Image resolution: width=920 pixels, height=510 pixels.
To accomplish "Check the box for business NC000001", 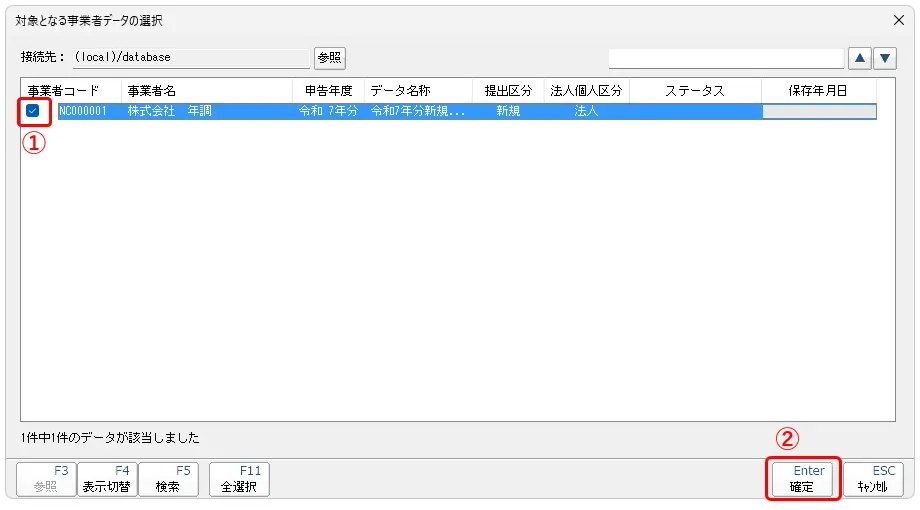I will pyautogui.click(x=33, y=111).
